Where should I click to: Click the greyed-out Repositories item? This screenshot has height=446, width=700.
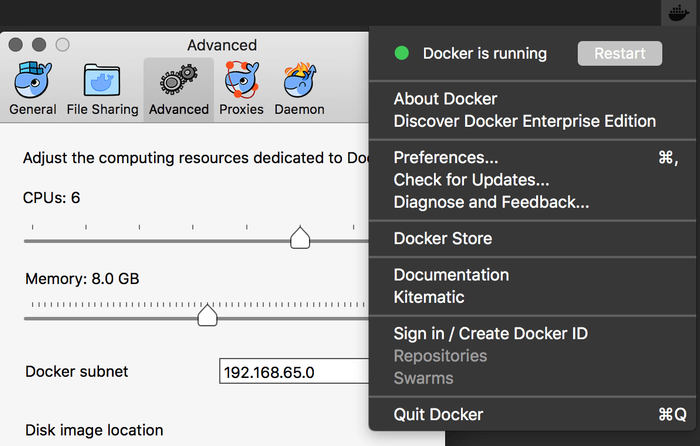440,356
